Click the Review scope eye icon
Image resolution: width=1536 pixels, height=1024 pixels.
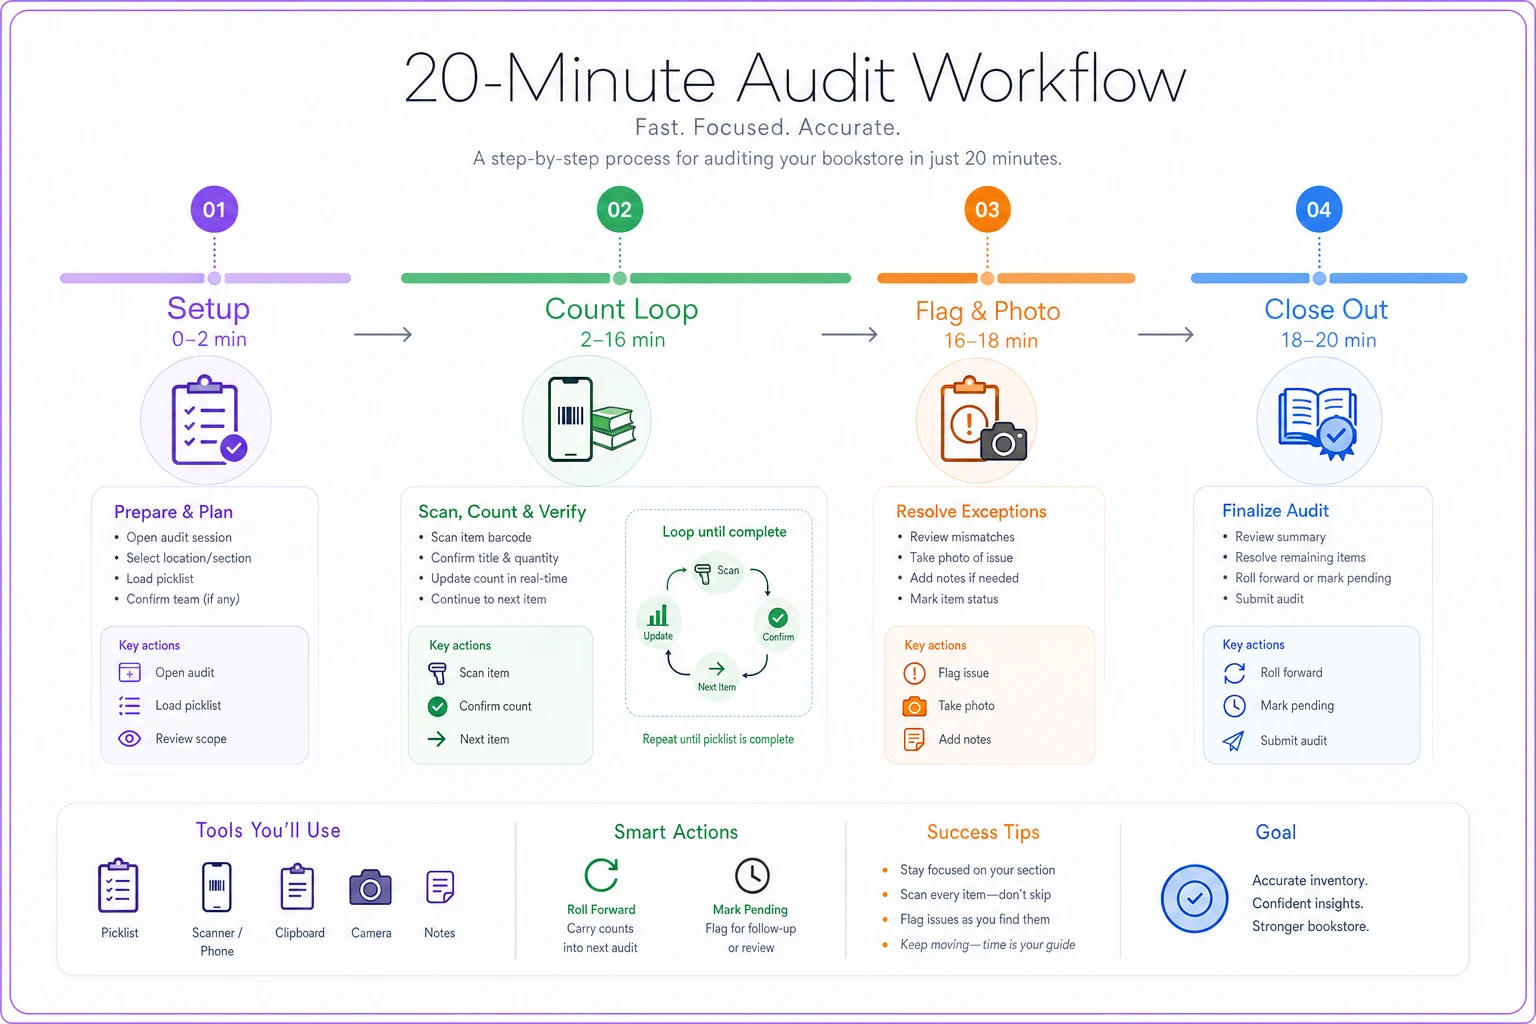pyautogui.click(x=130, y=739)
